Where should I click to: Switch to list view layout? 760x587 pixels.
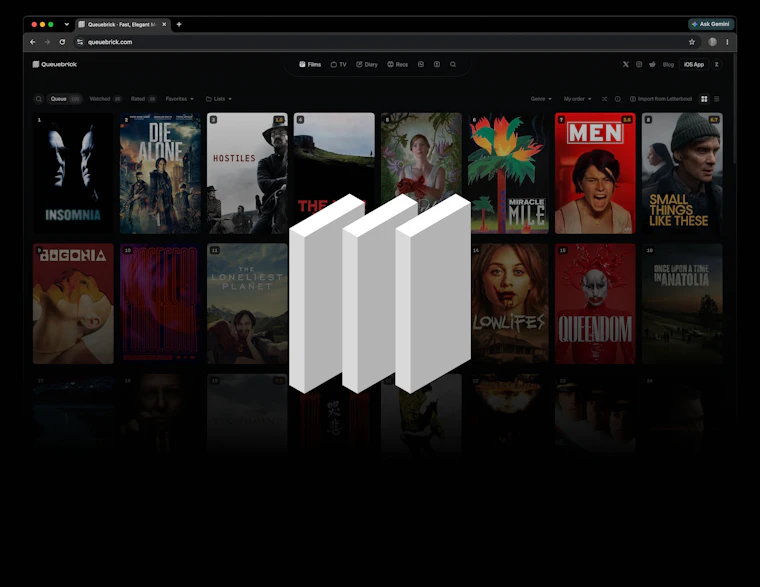(717, 99)
